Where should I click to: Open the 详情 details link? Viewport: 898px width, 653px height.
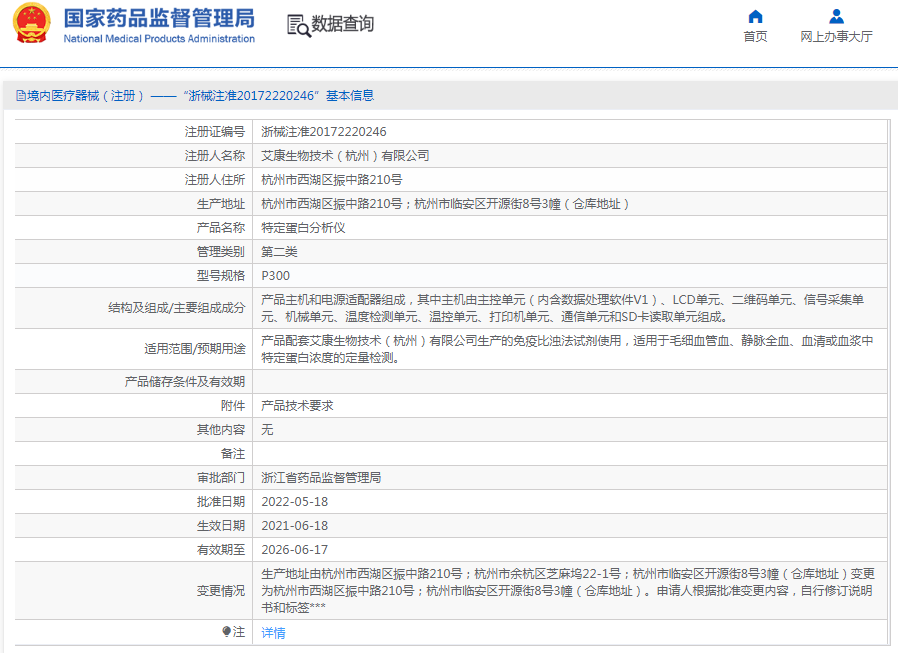coord(273,633)
